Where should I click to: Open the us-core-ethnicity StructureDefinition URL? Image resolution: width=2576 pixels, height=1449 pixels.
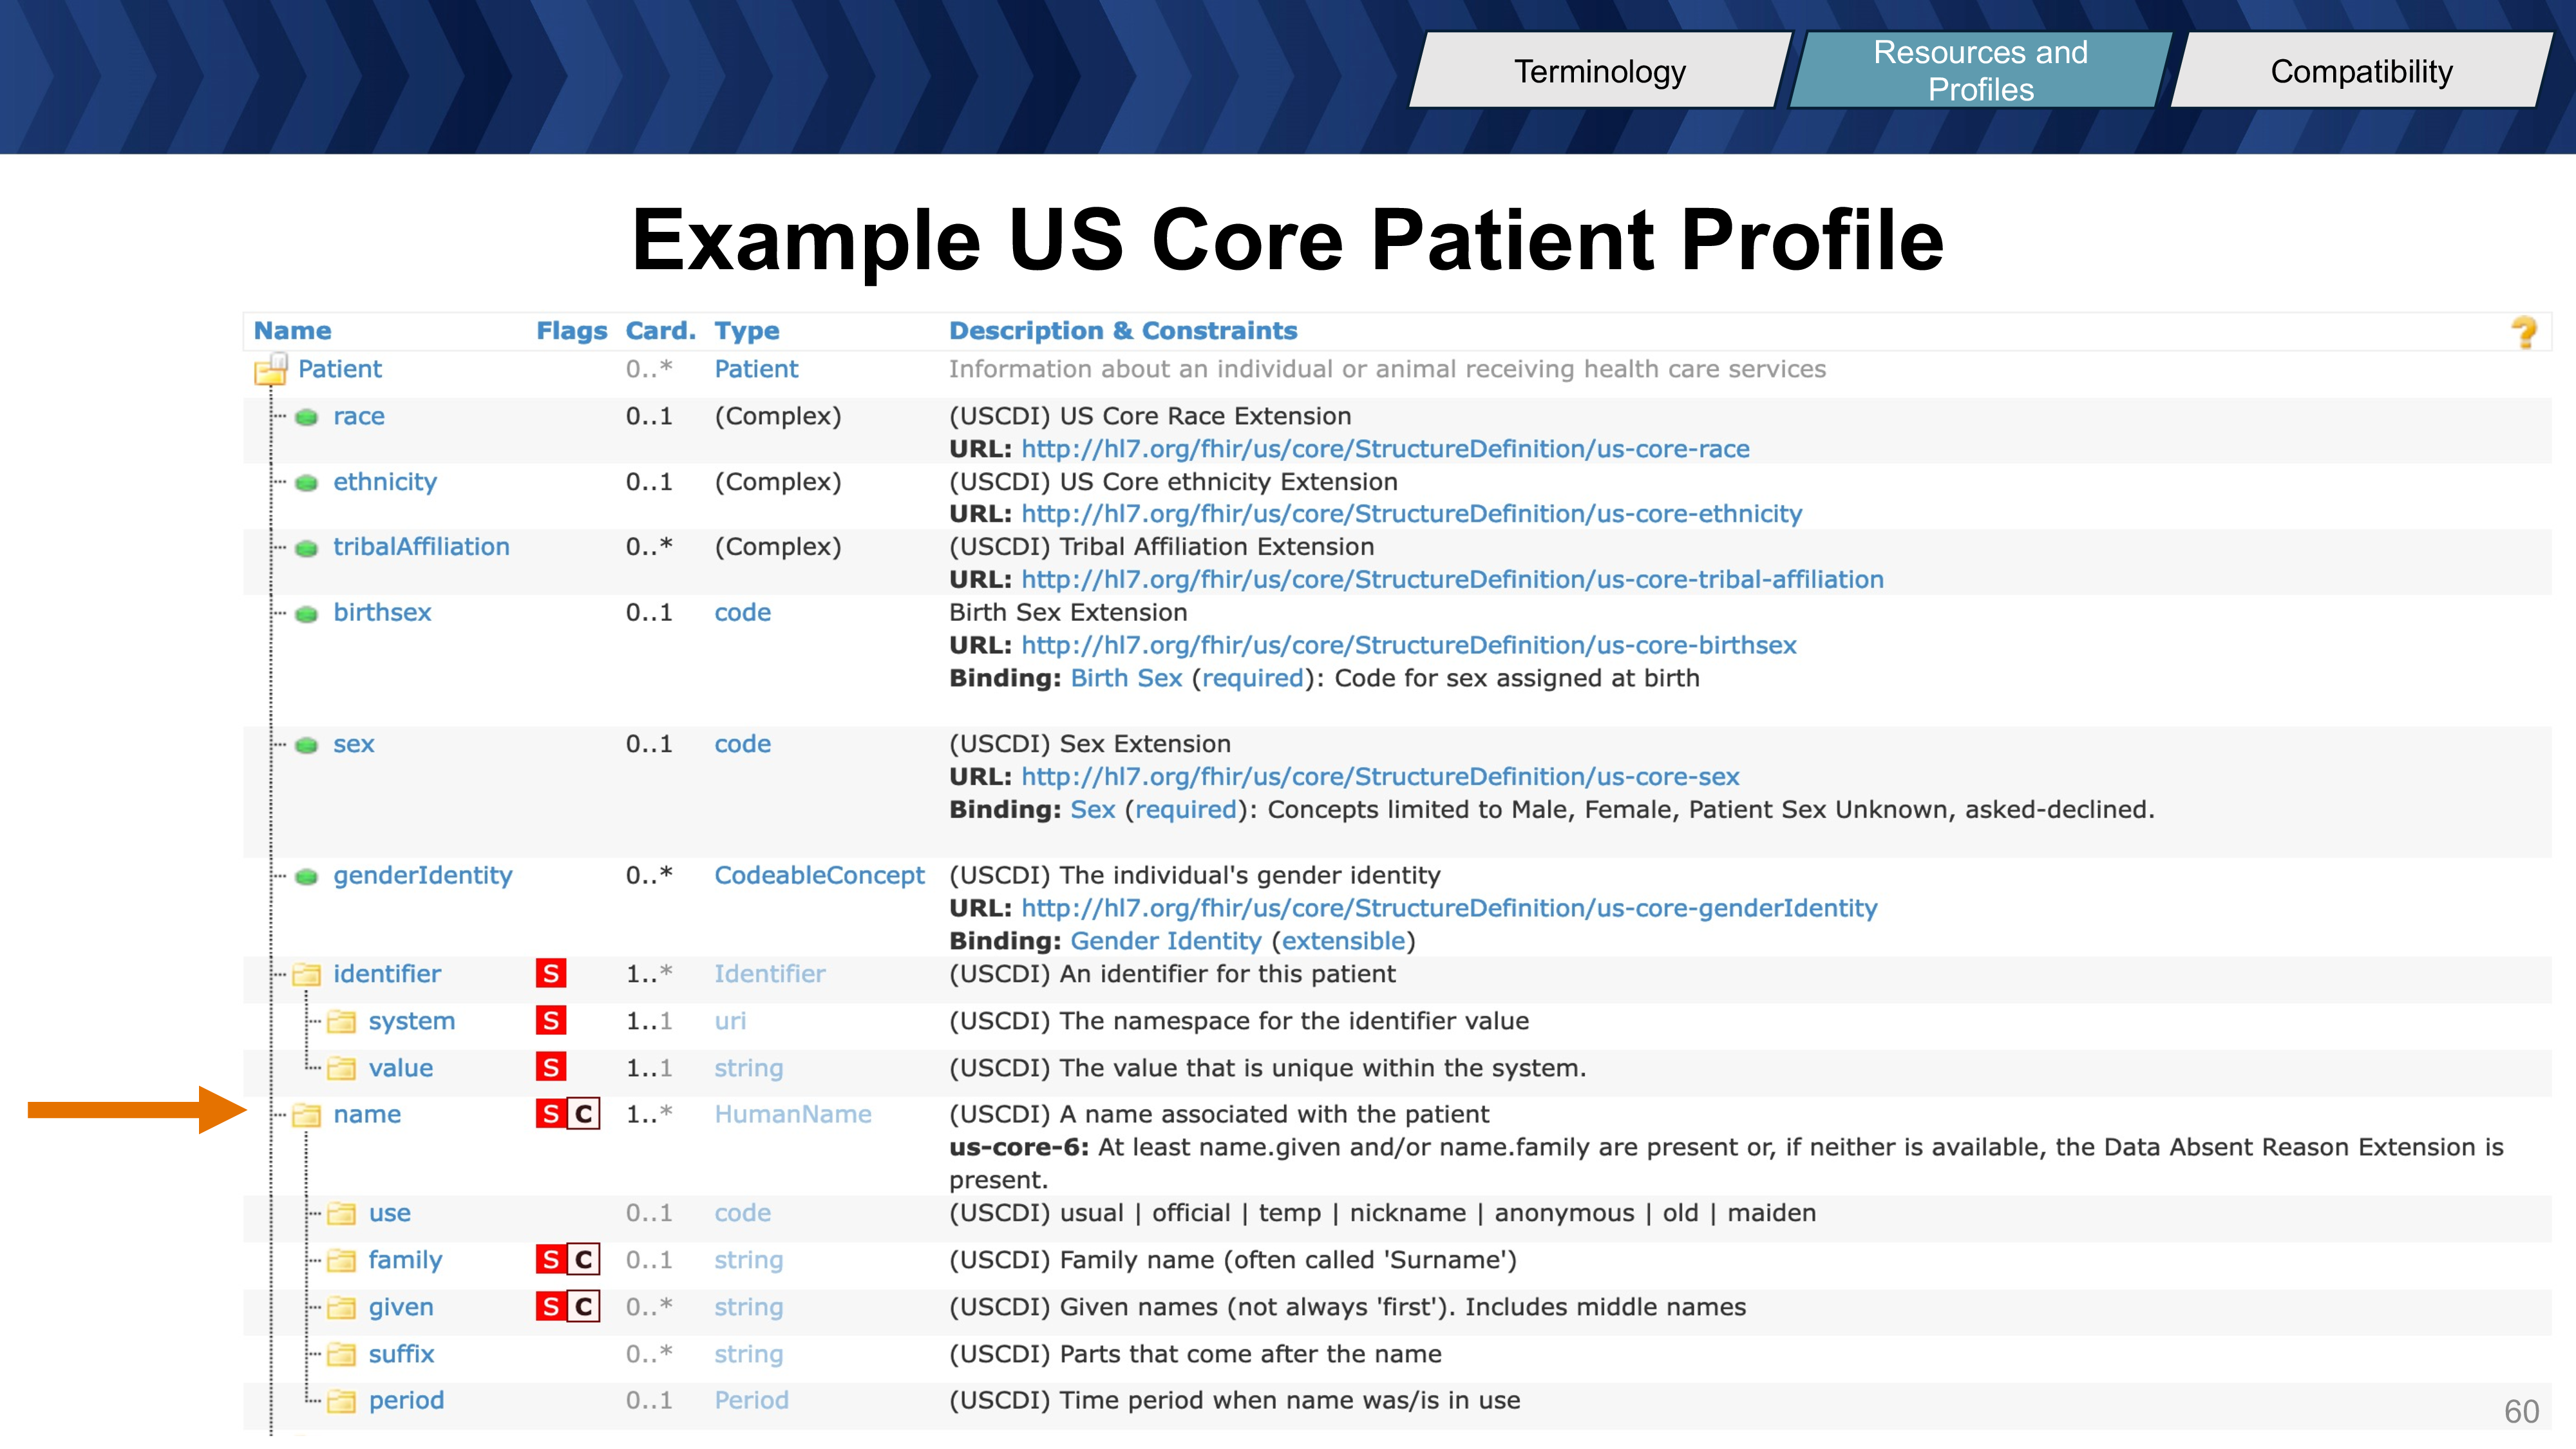(1411, 514)
